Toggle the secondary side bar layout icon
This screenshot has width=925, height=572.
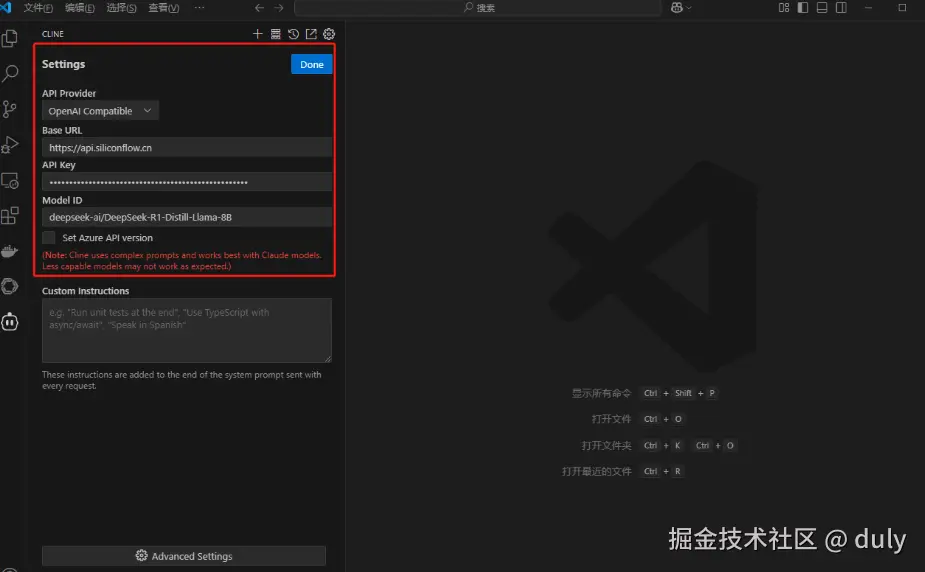tap(841, 8)
